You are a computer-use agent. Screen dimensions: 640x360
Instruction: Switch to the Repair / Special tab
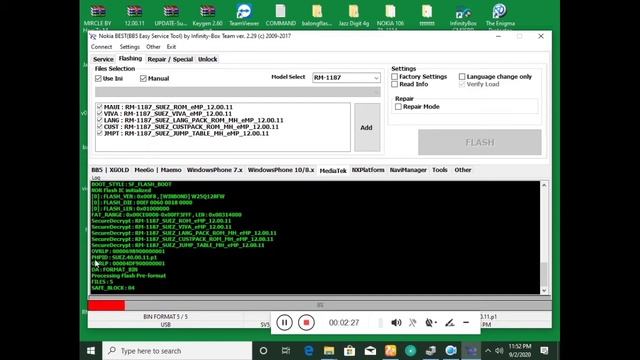pos(170,59)
